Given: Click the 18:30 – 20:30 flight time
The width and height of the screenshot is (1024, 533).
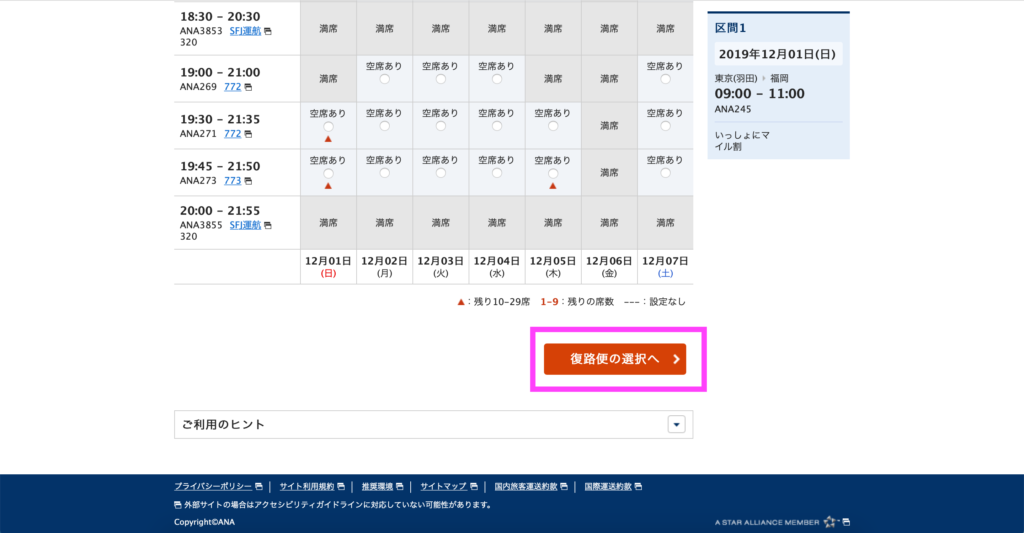Looking at the screenshot, I should [220, 16].
